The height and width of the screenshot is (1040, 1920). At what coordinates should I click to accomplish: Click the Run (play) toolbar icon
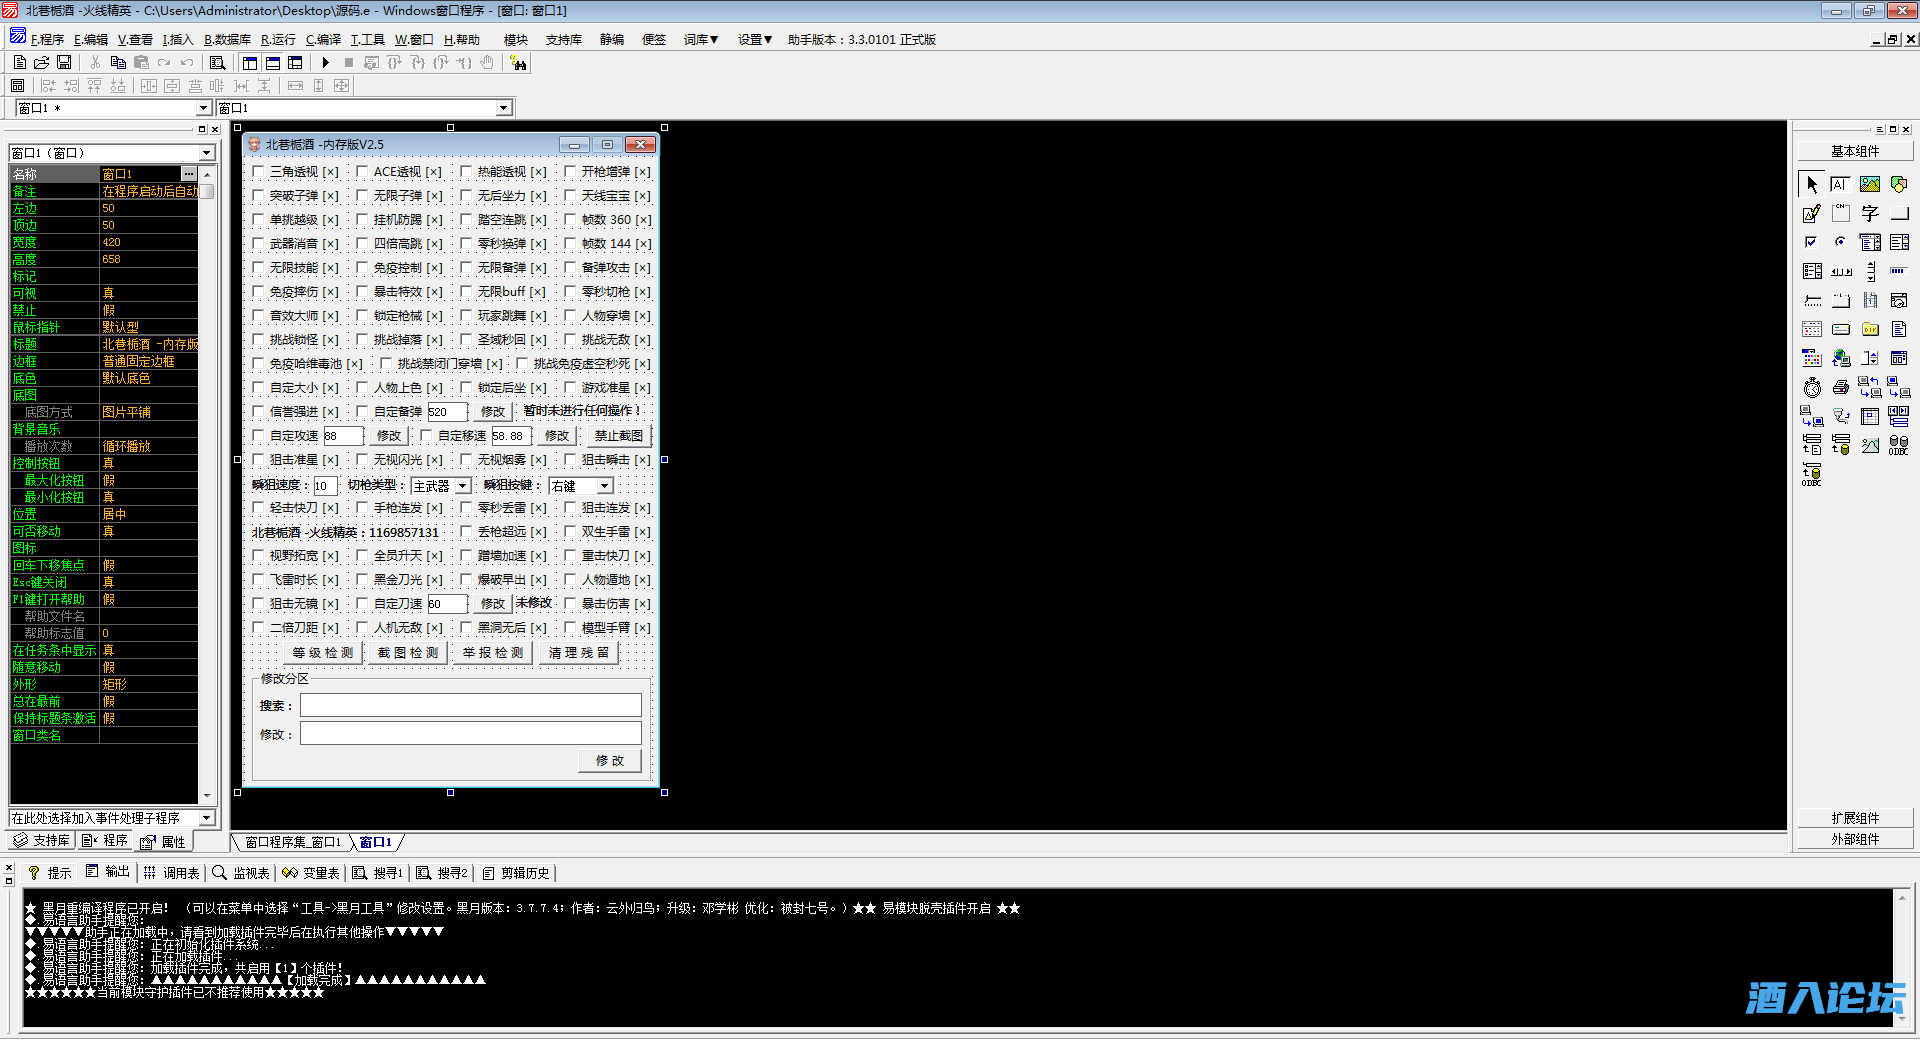326,63
